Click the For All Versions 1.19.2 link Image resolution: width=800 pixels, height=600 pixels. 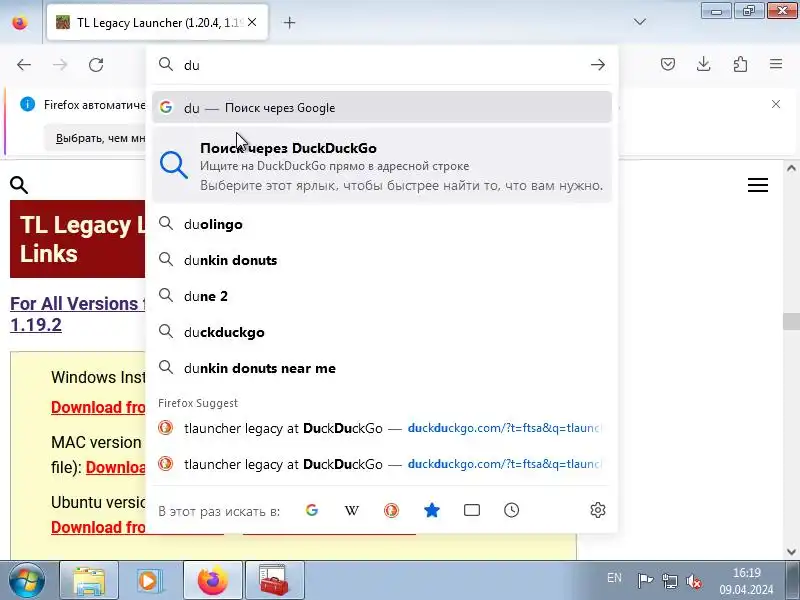pos(78,314)
